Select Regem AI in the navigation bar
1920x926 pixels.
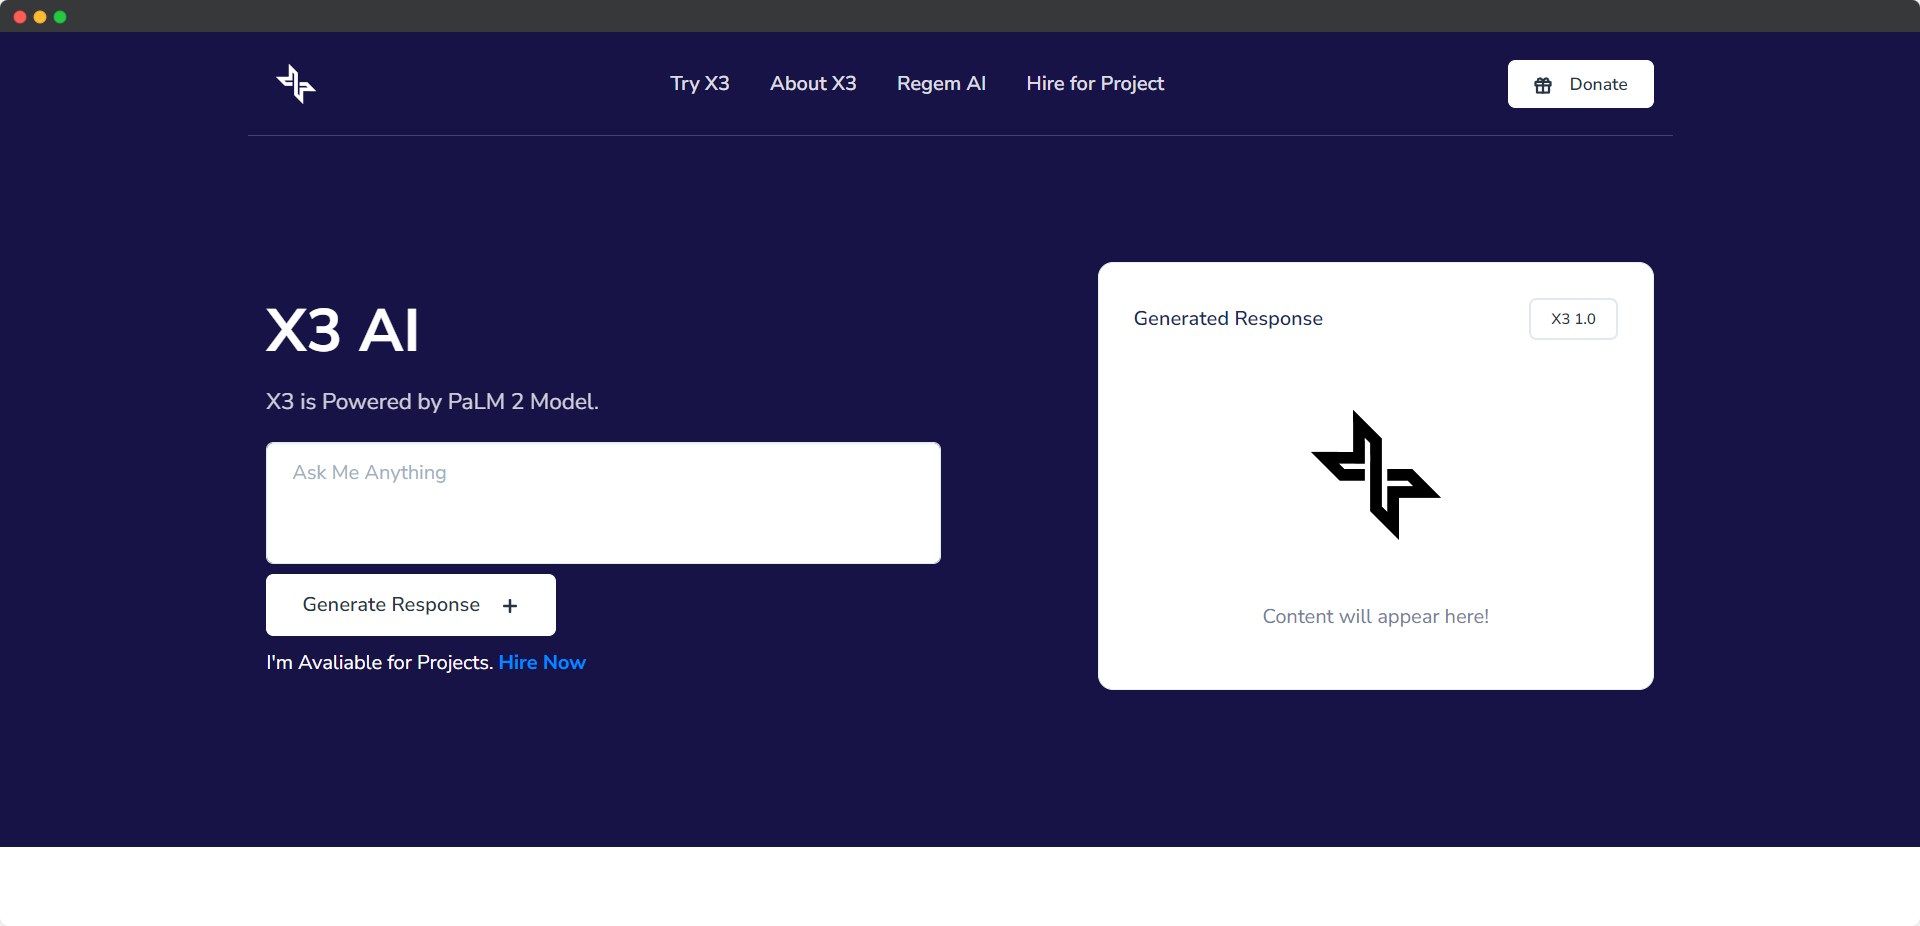tap(941, 84)
